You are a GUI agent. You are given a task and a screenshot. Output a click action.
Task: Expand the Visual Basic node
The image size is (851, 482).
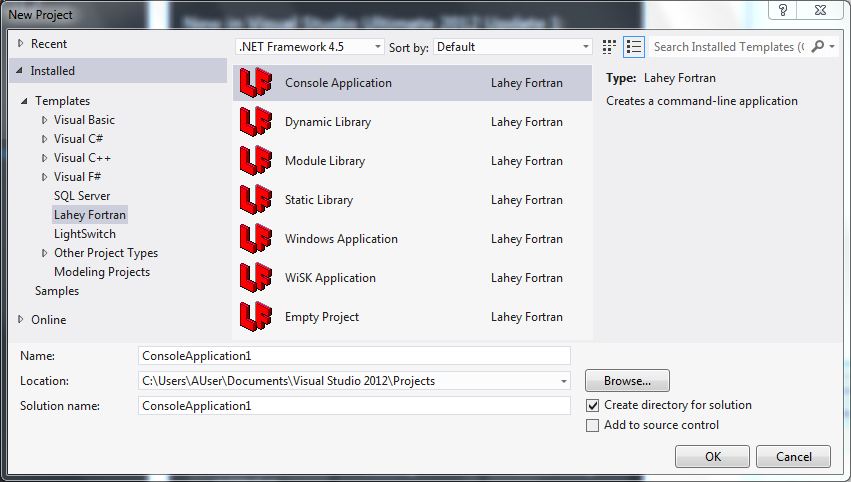45,120
